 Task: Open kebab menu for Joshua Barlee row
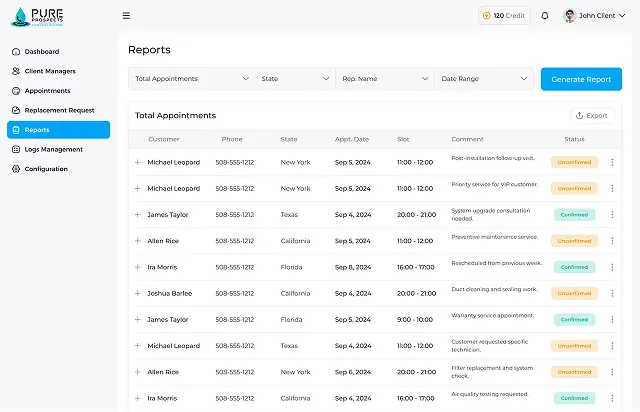612,293
